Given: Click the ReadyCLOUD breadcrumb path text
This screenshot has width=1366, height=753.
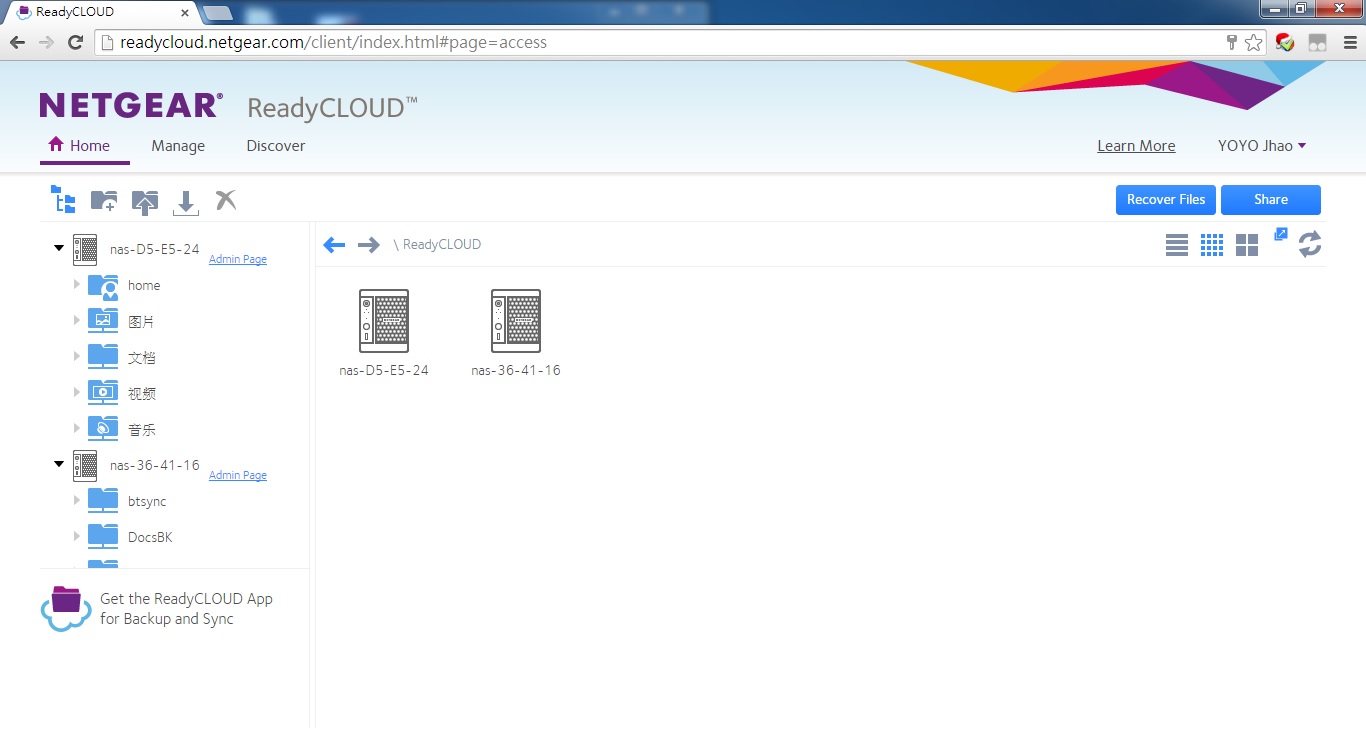Looking at the screenshot, I should tap(442, 244).
